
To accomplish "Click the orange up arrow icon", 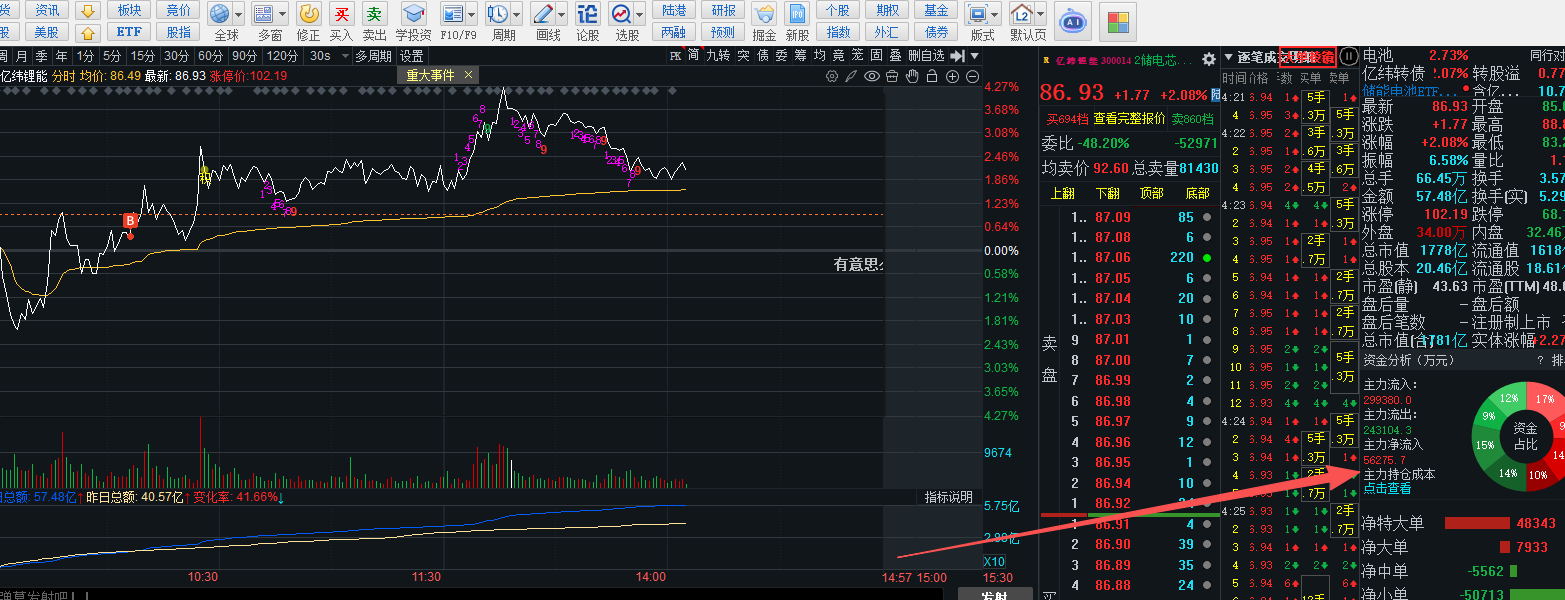I will coord(89,32).
